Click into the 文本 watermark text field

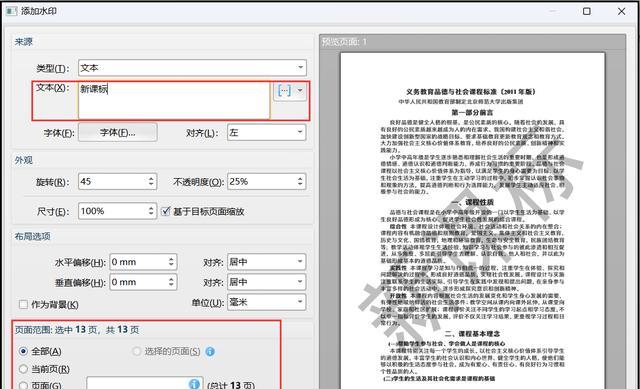tap(174, 101)
